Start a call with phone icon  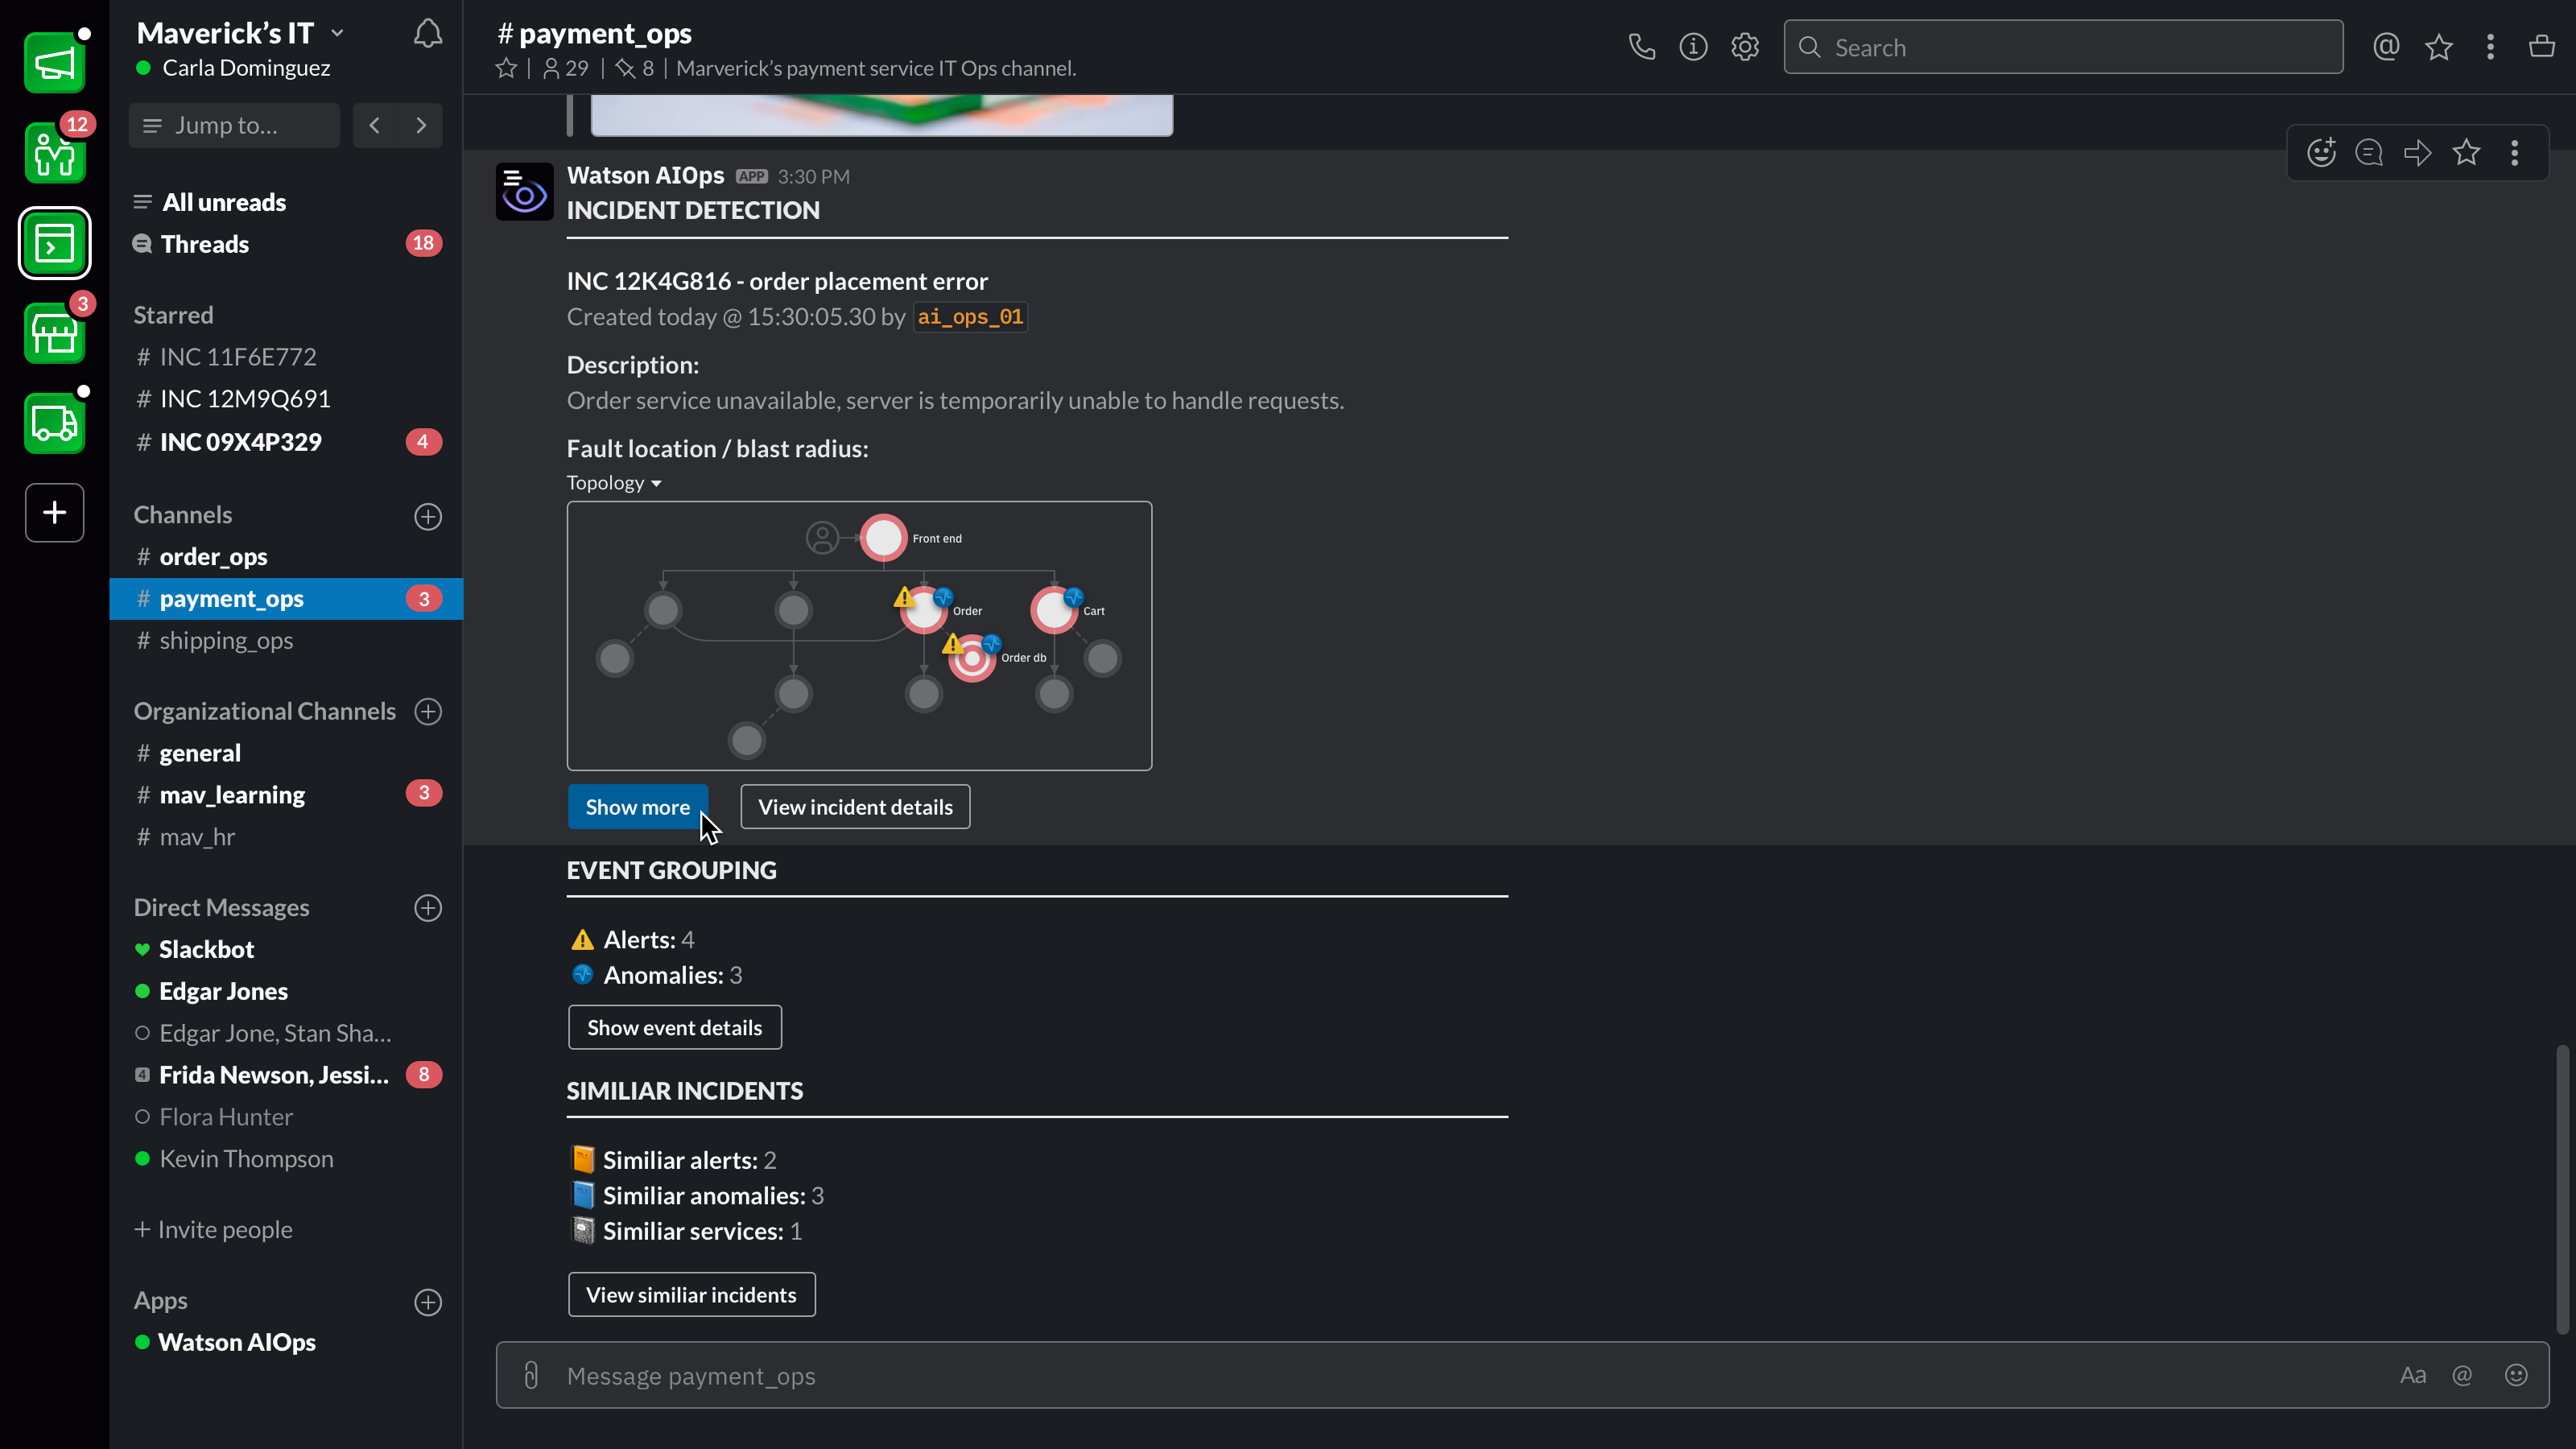[1641, 47]
